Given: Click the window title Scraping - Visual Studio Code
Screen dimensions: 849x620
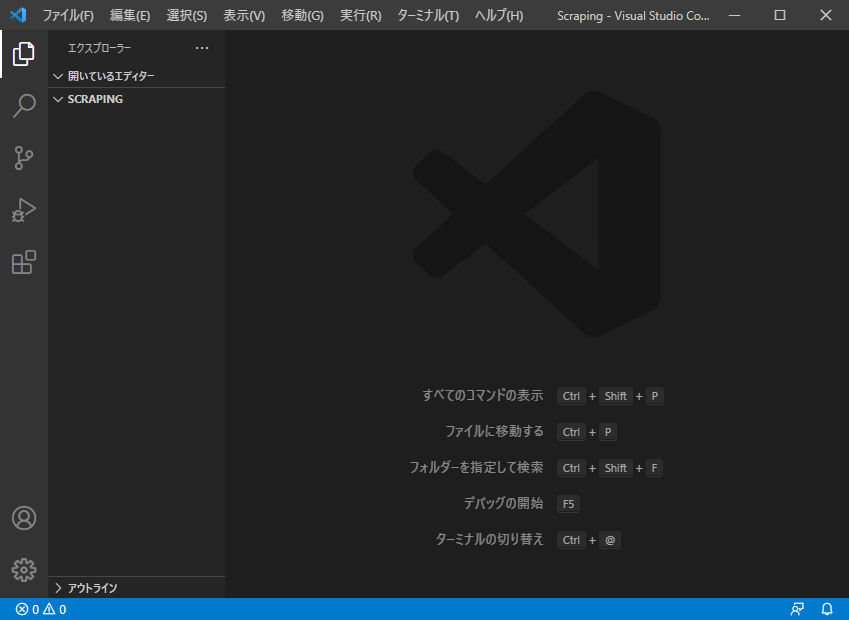Looking at the screenshot, I should pyautogui.click(x=634, y=16).
